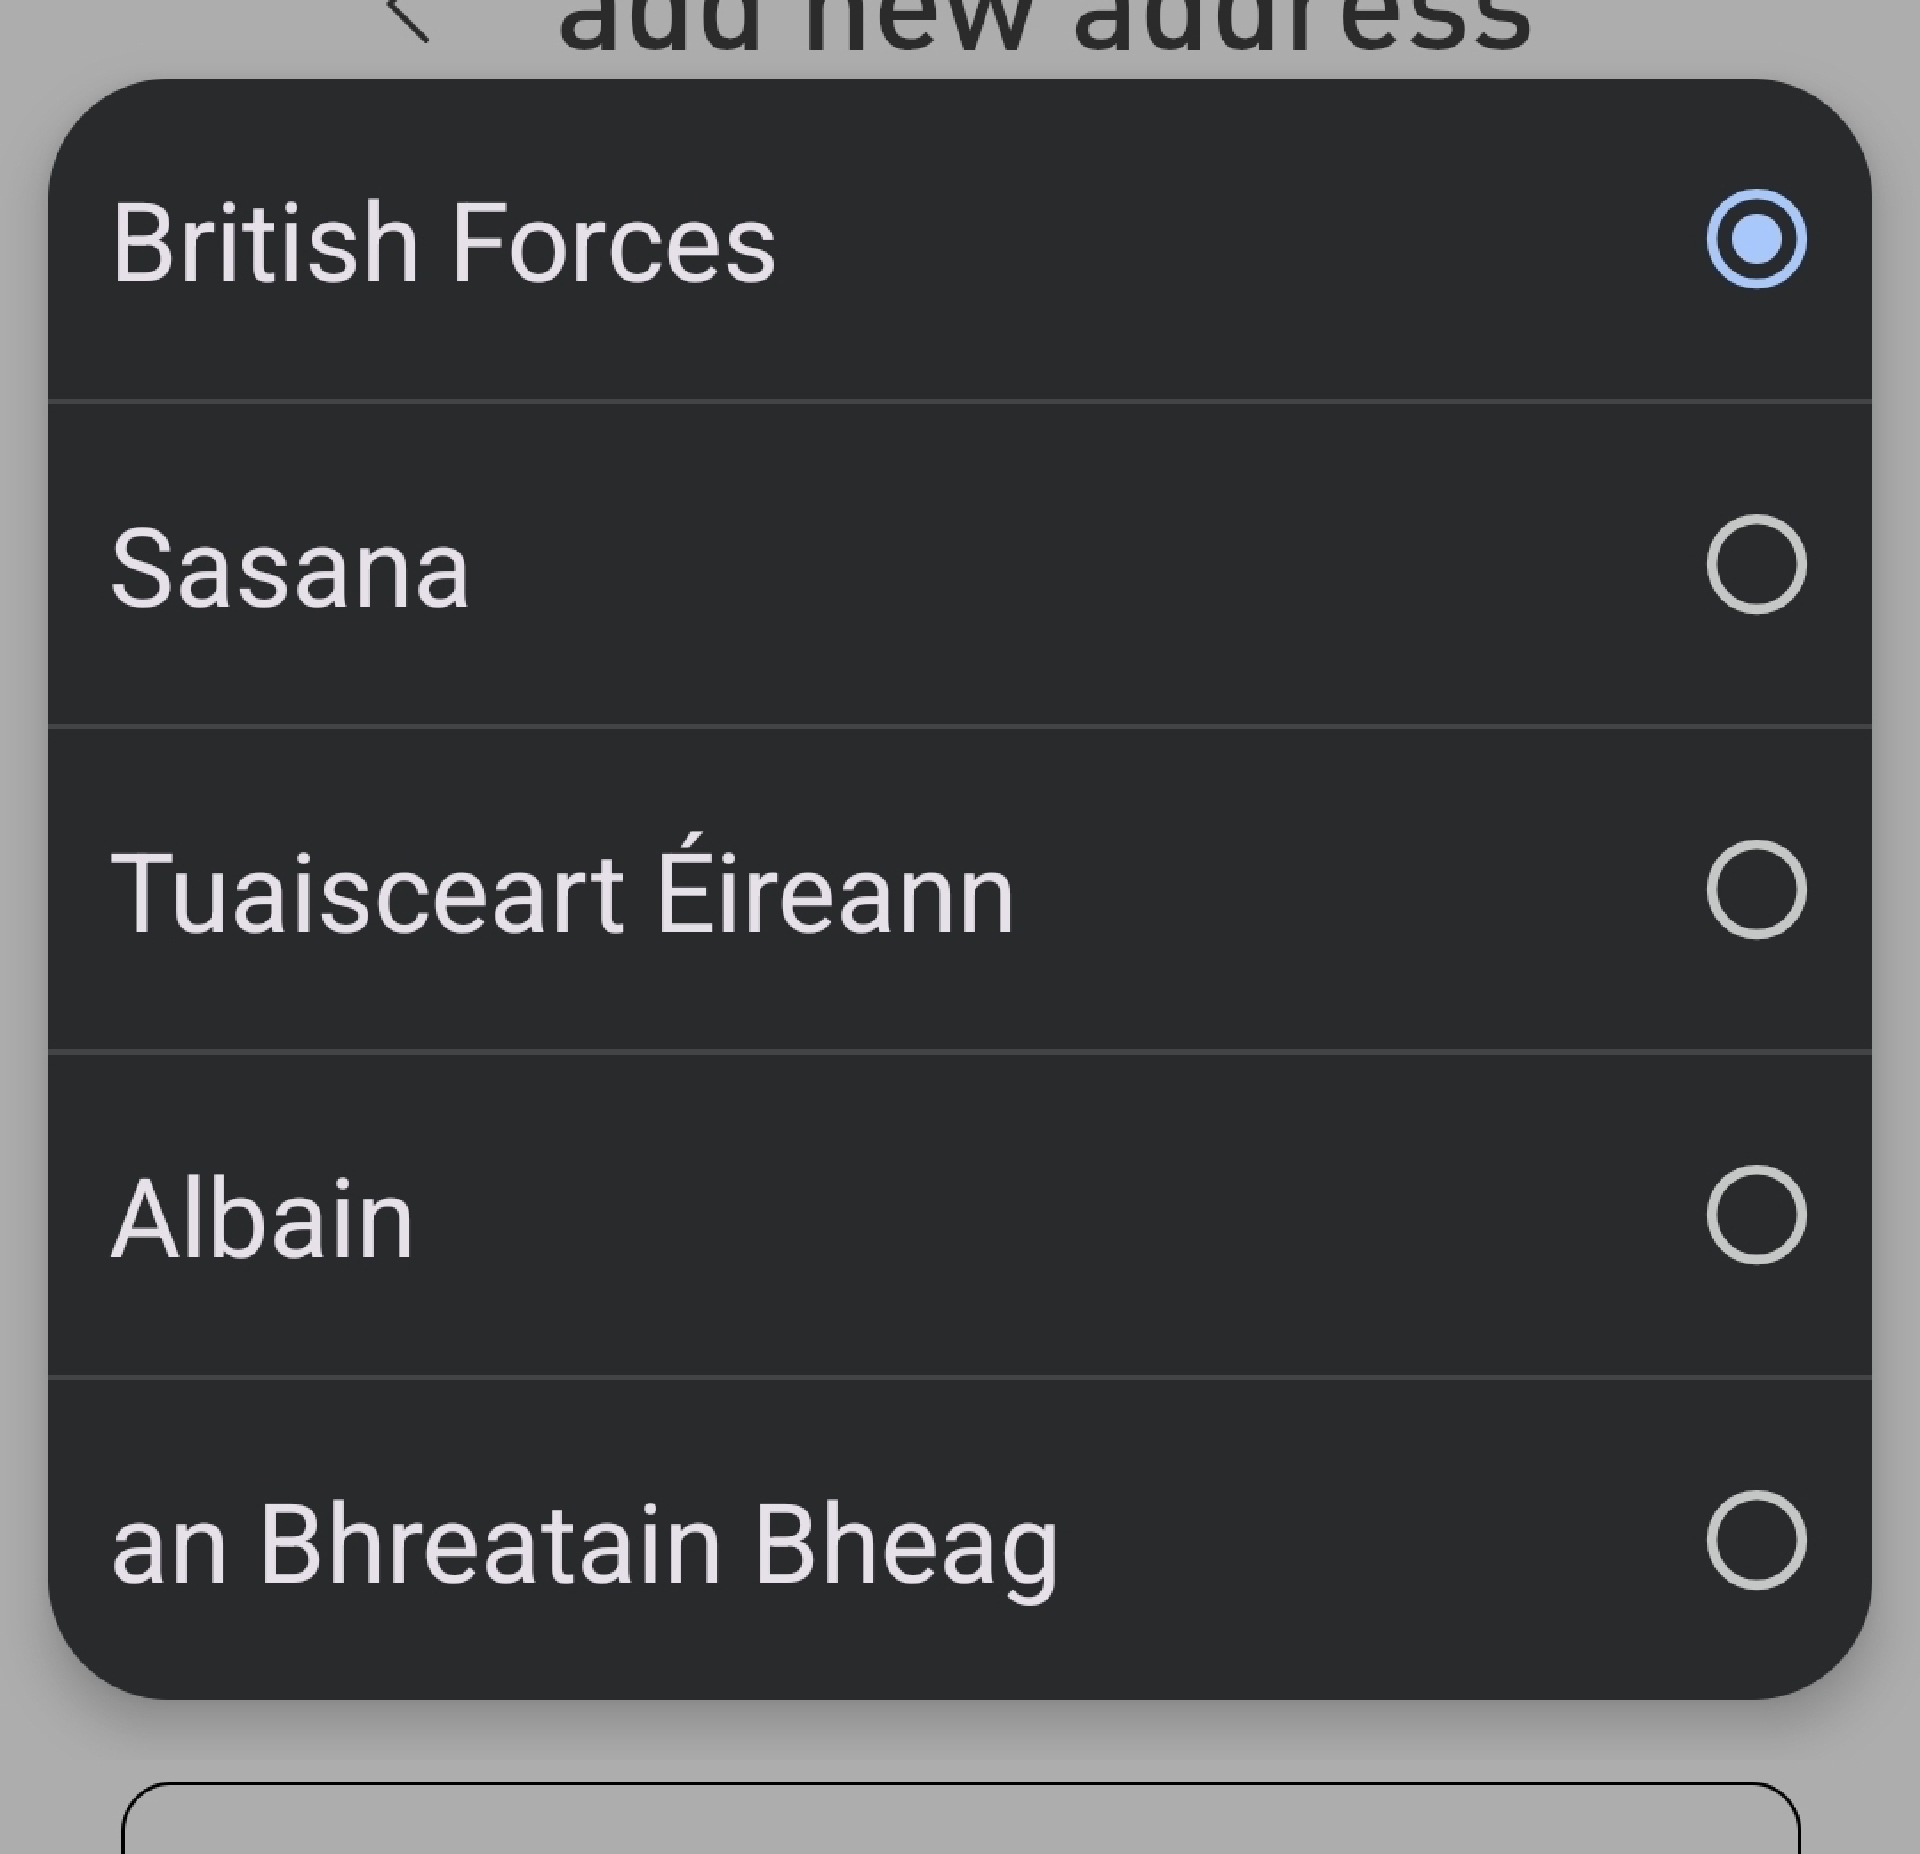
Task: Select the Sasana radio button
Action: click(x=1756, y=564)
